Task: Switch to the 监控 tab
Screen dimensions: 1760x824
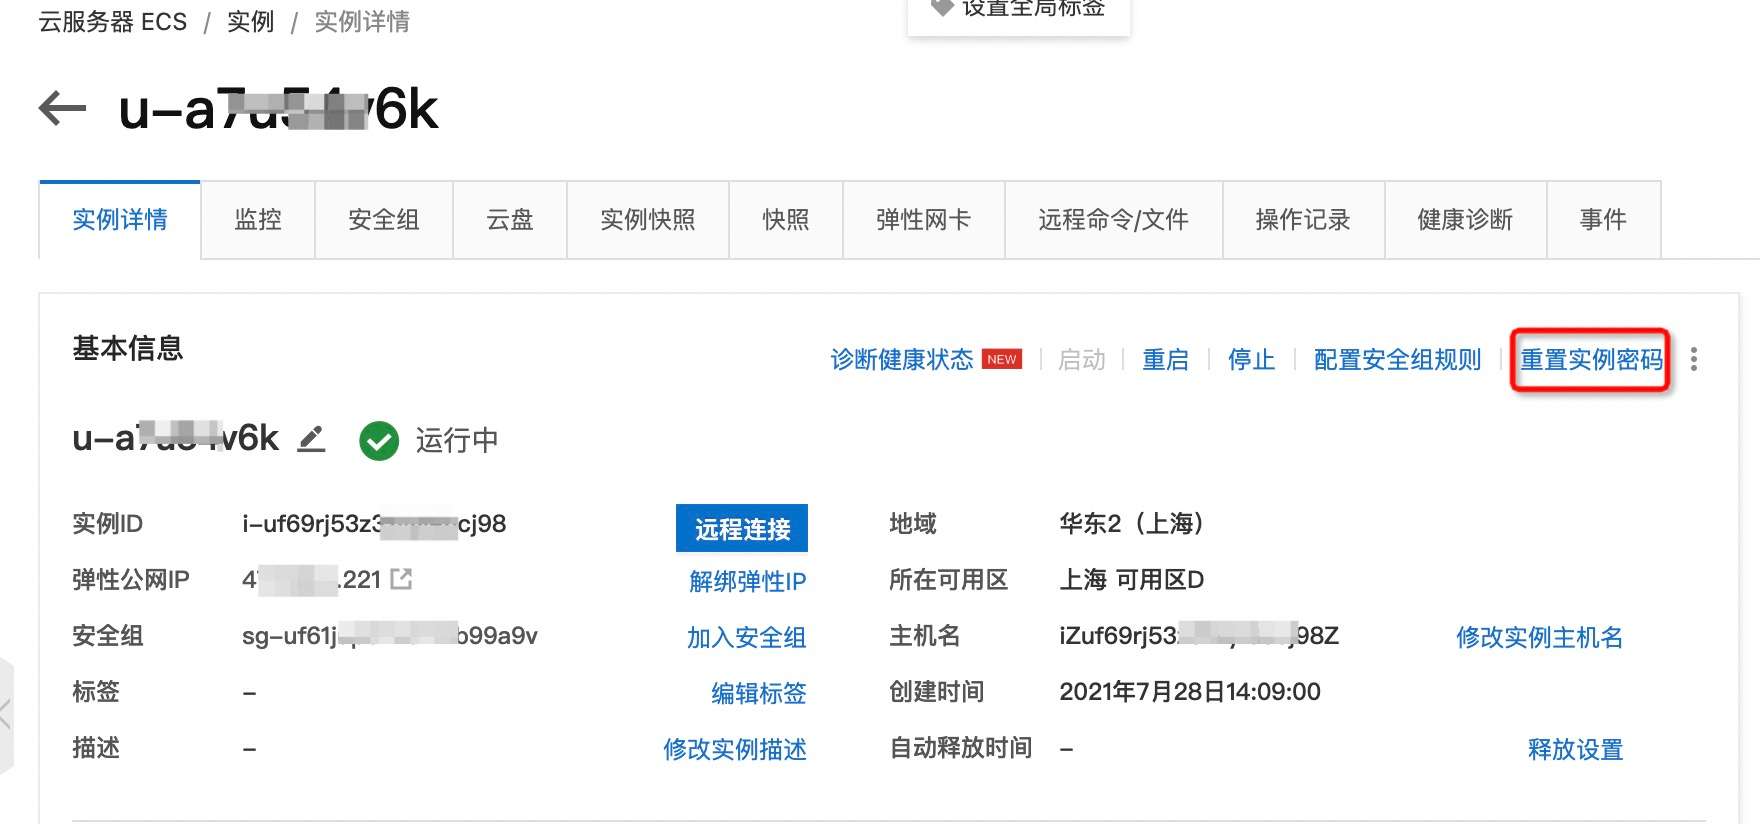Action: point(258,220)
